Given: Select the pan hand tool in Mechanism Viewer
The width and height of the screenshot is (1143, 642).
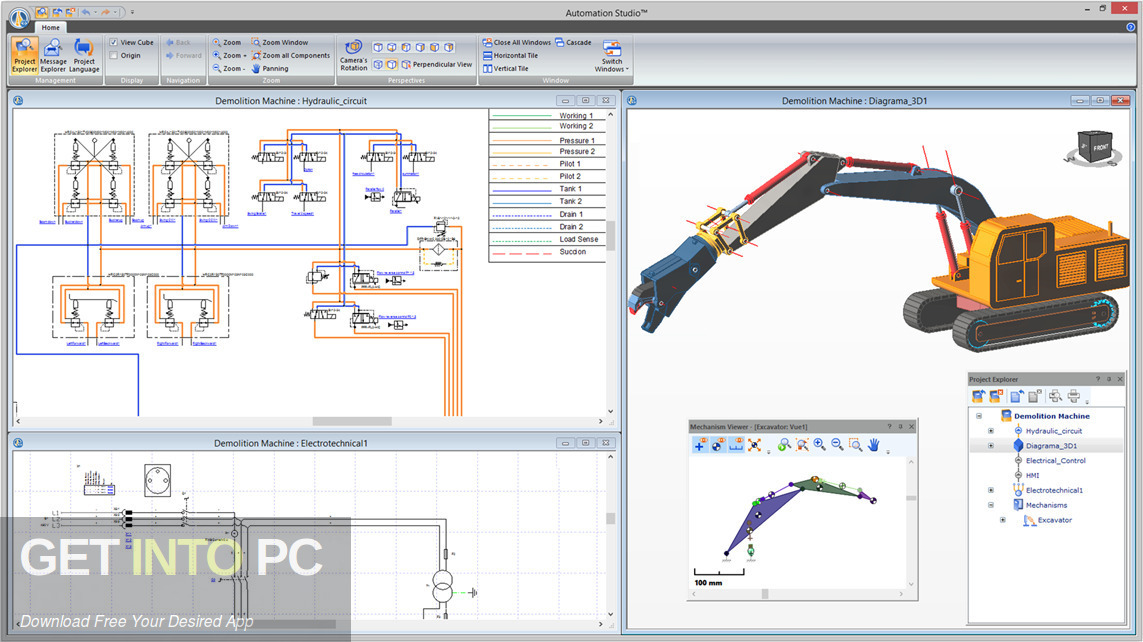Looking at the screenshot, I should point(873,445).
